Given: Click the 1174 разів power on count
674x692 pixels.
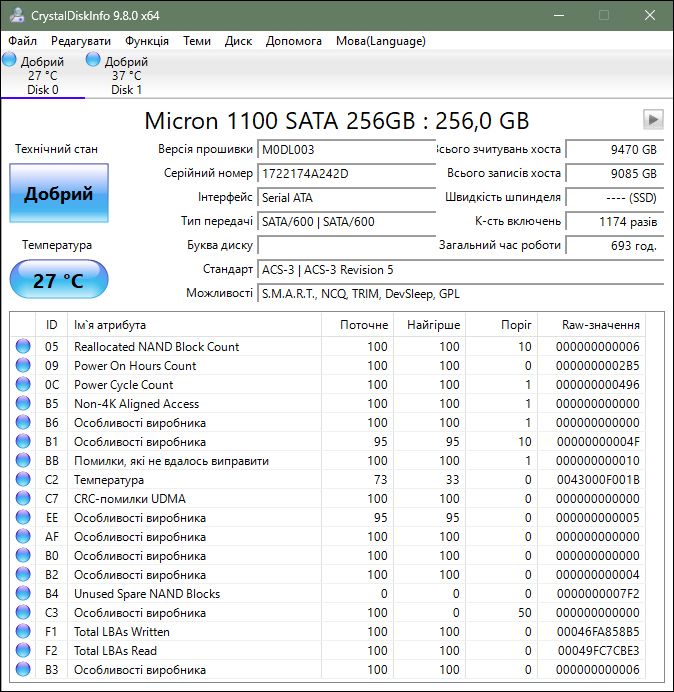Looking at the screenshot, I should [x=614, y=221].
